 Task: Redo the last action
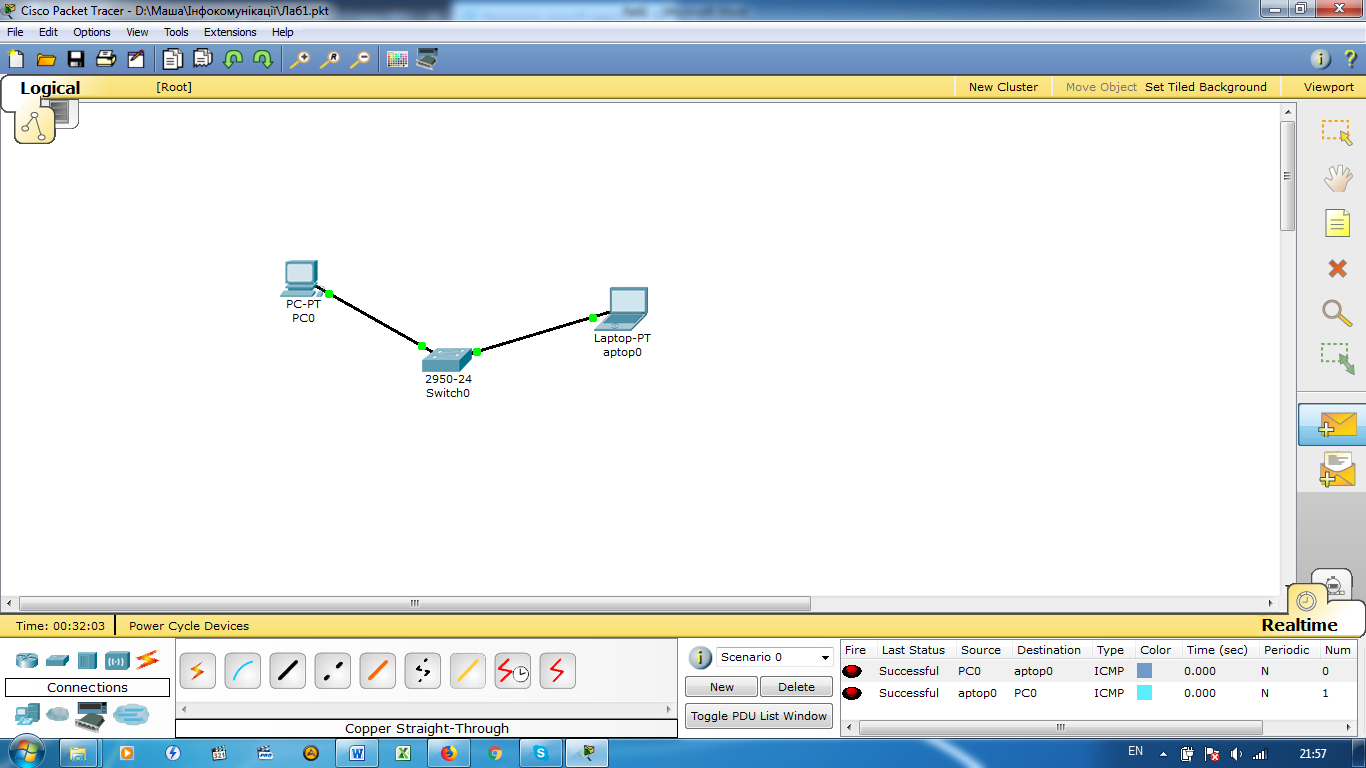[x=263, y=59]
